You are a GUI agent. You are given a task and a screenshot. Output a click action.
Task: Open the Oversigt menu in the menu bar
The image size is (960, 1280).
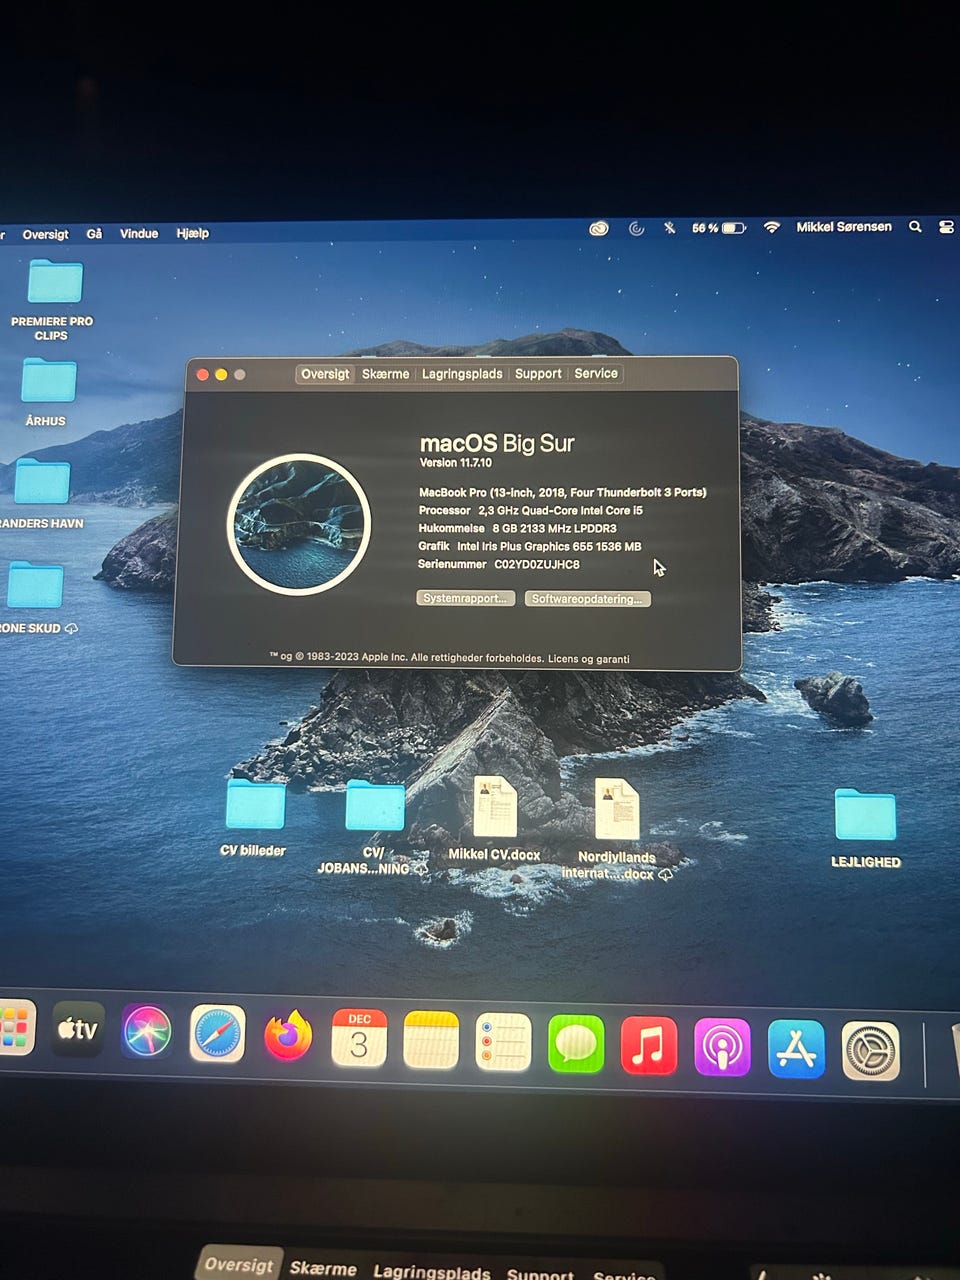point(46,234)
